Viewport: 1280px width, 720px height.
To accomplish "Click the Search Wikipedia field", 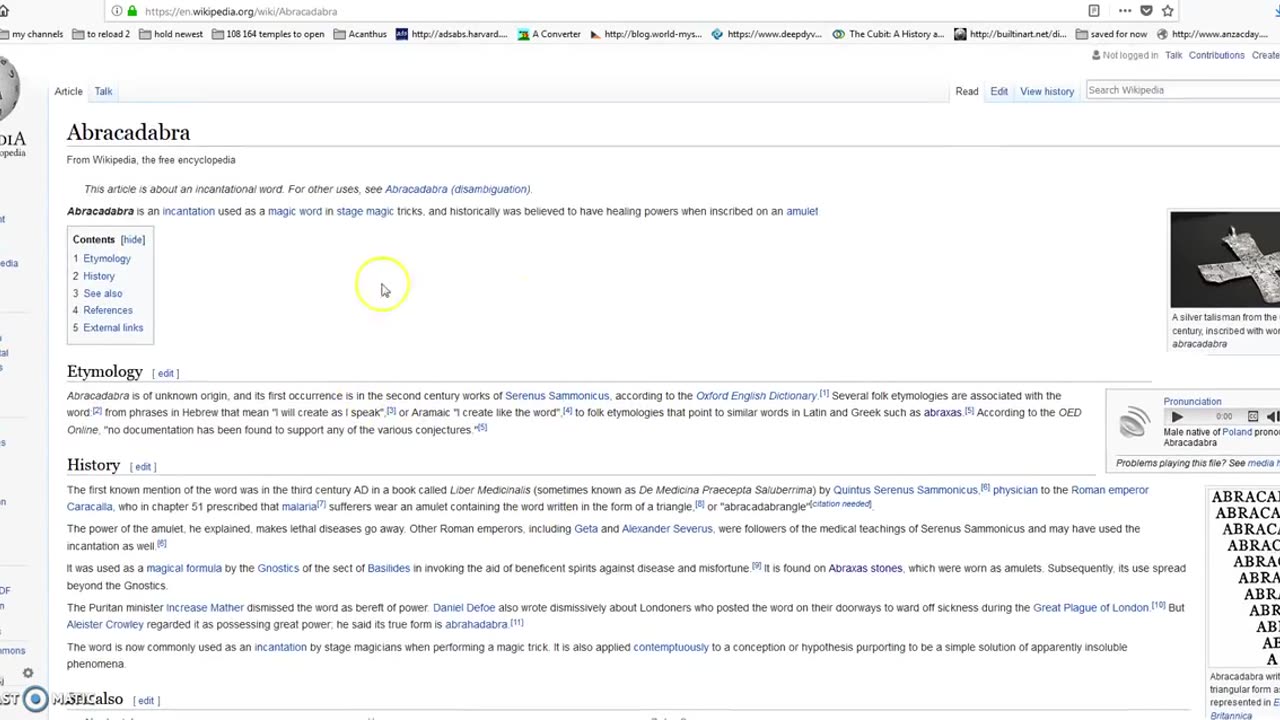I will tap(1183, 90).
